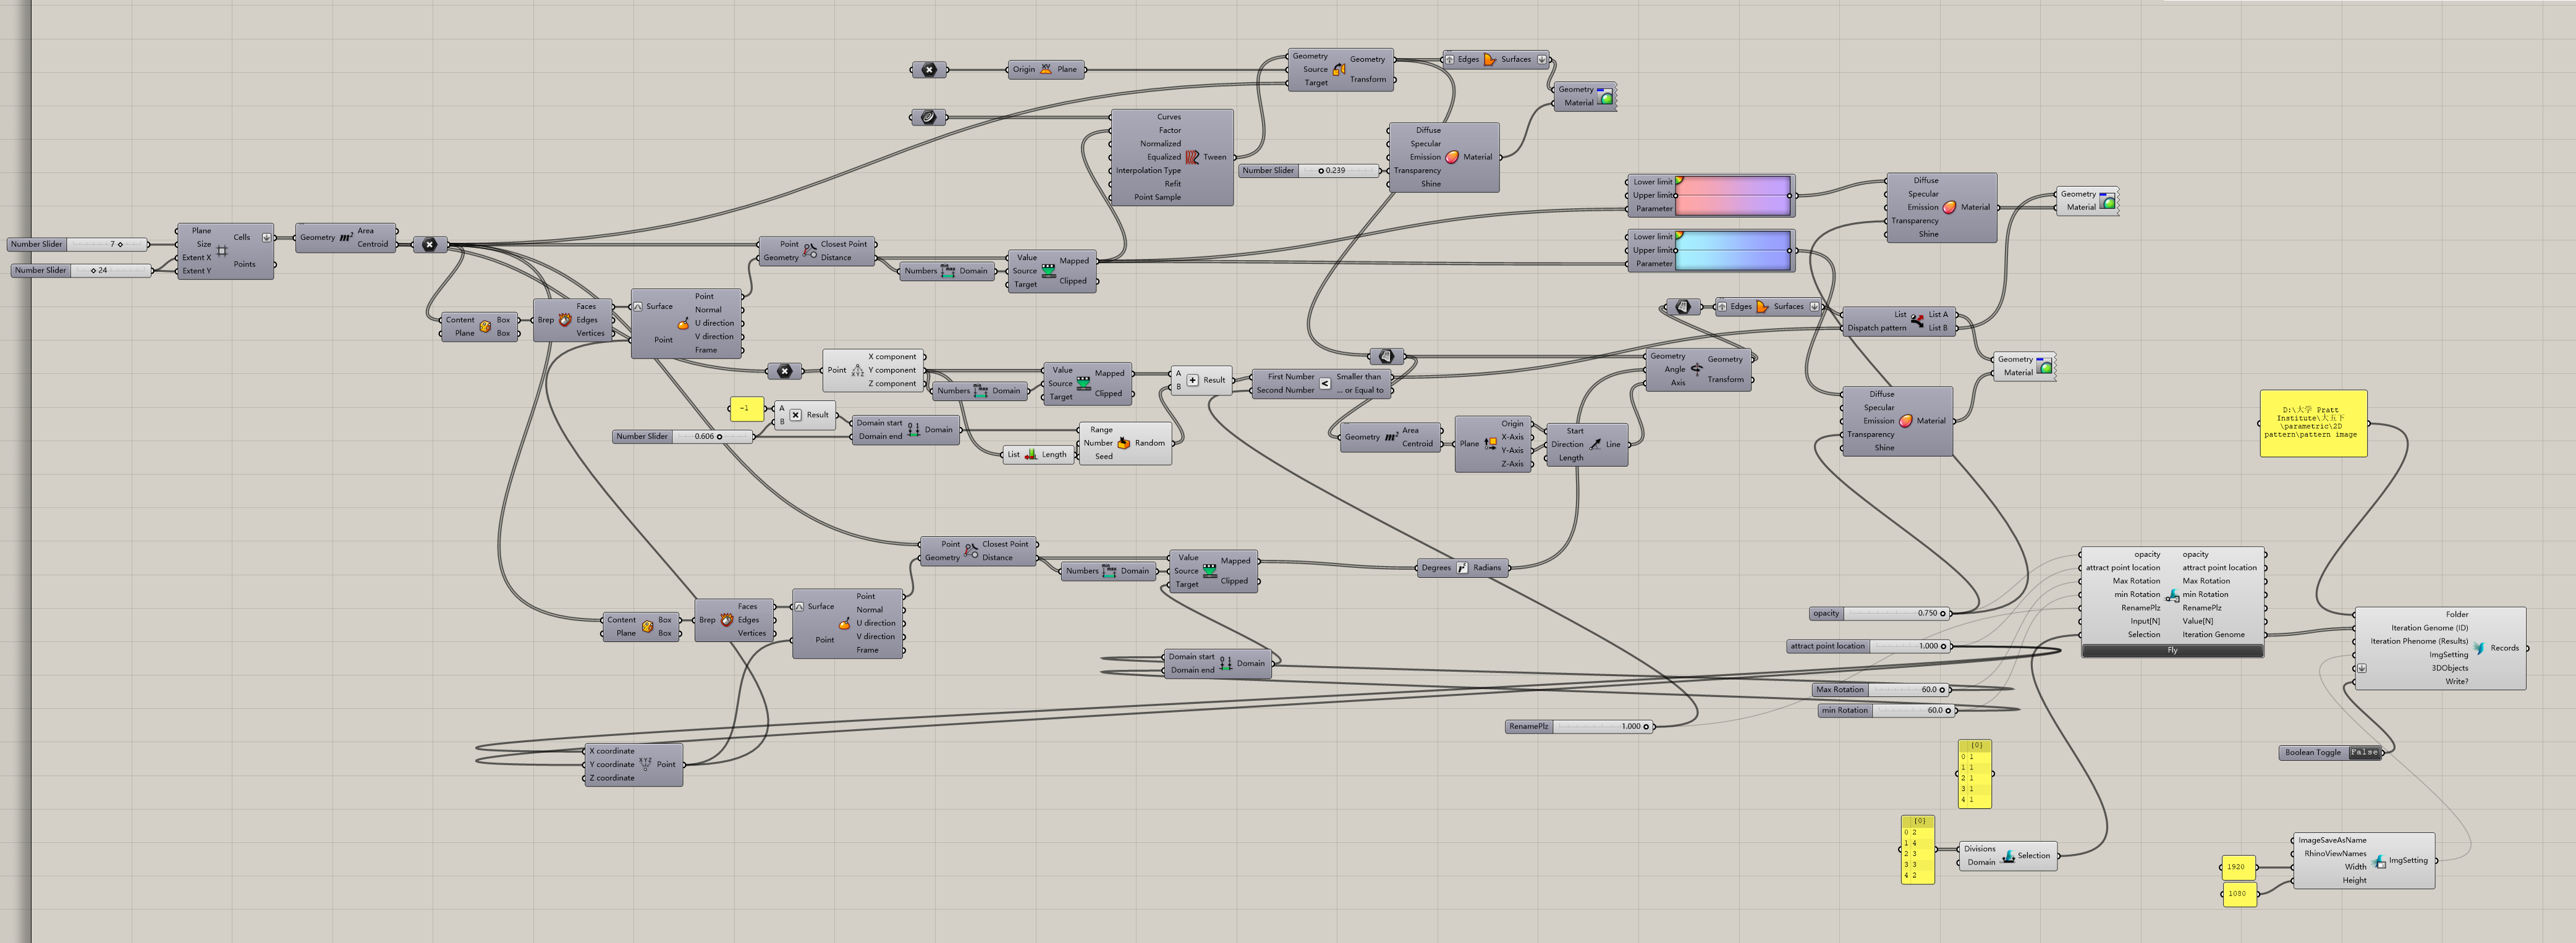Click the Degrees to Radians icon
This screenshot has height=943, width=2576.
[1461, 568]
